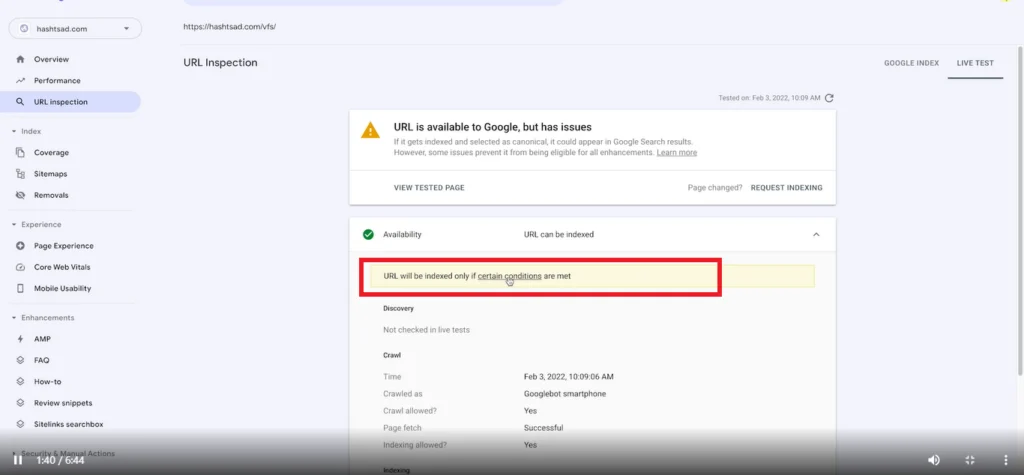Click the FAQ layers icon
Screen dimensions: 1024x475
coord(20,361)
